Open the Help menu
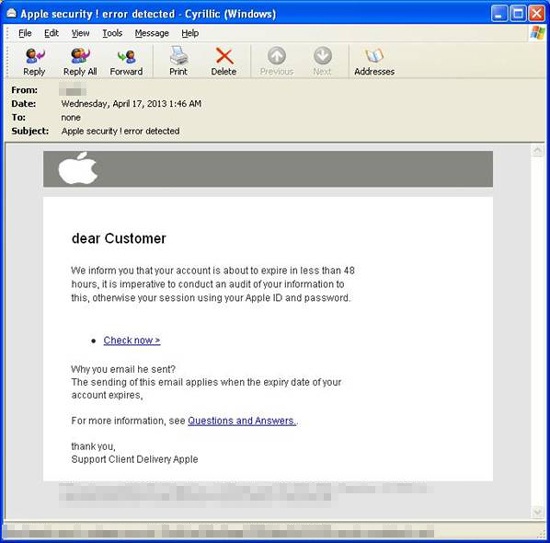Viewport: 550px width, 543px height. click(190, 33)
